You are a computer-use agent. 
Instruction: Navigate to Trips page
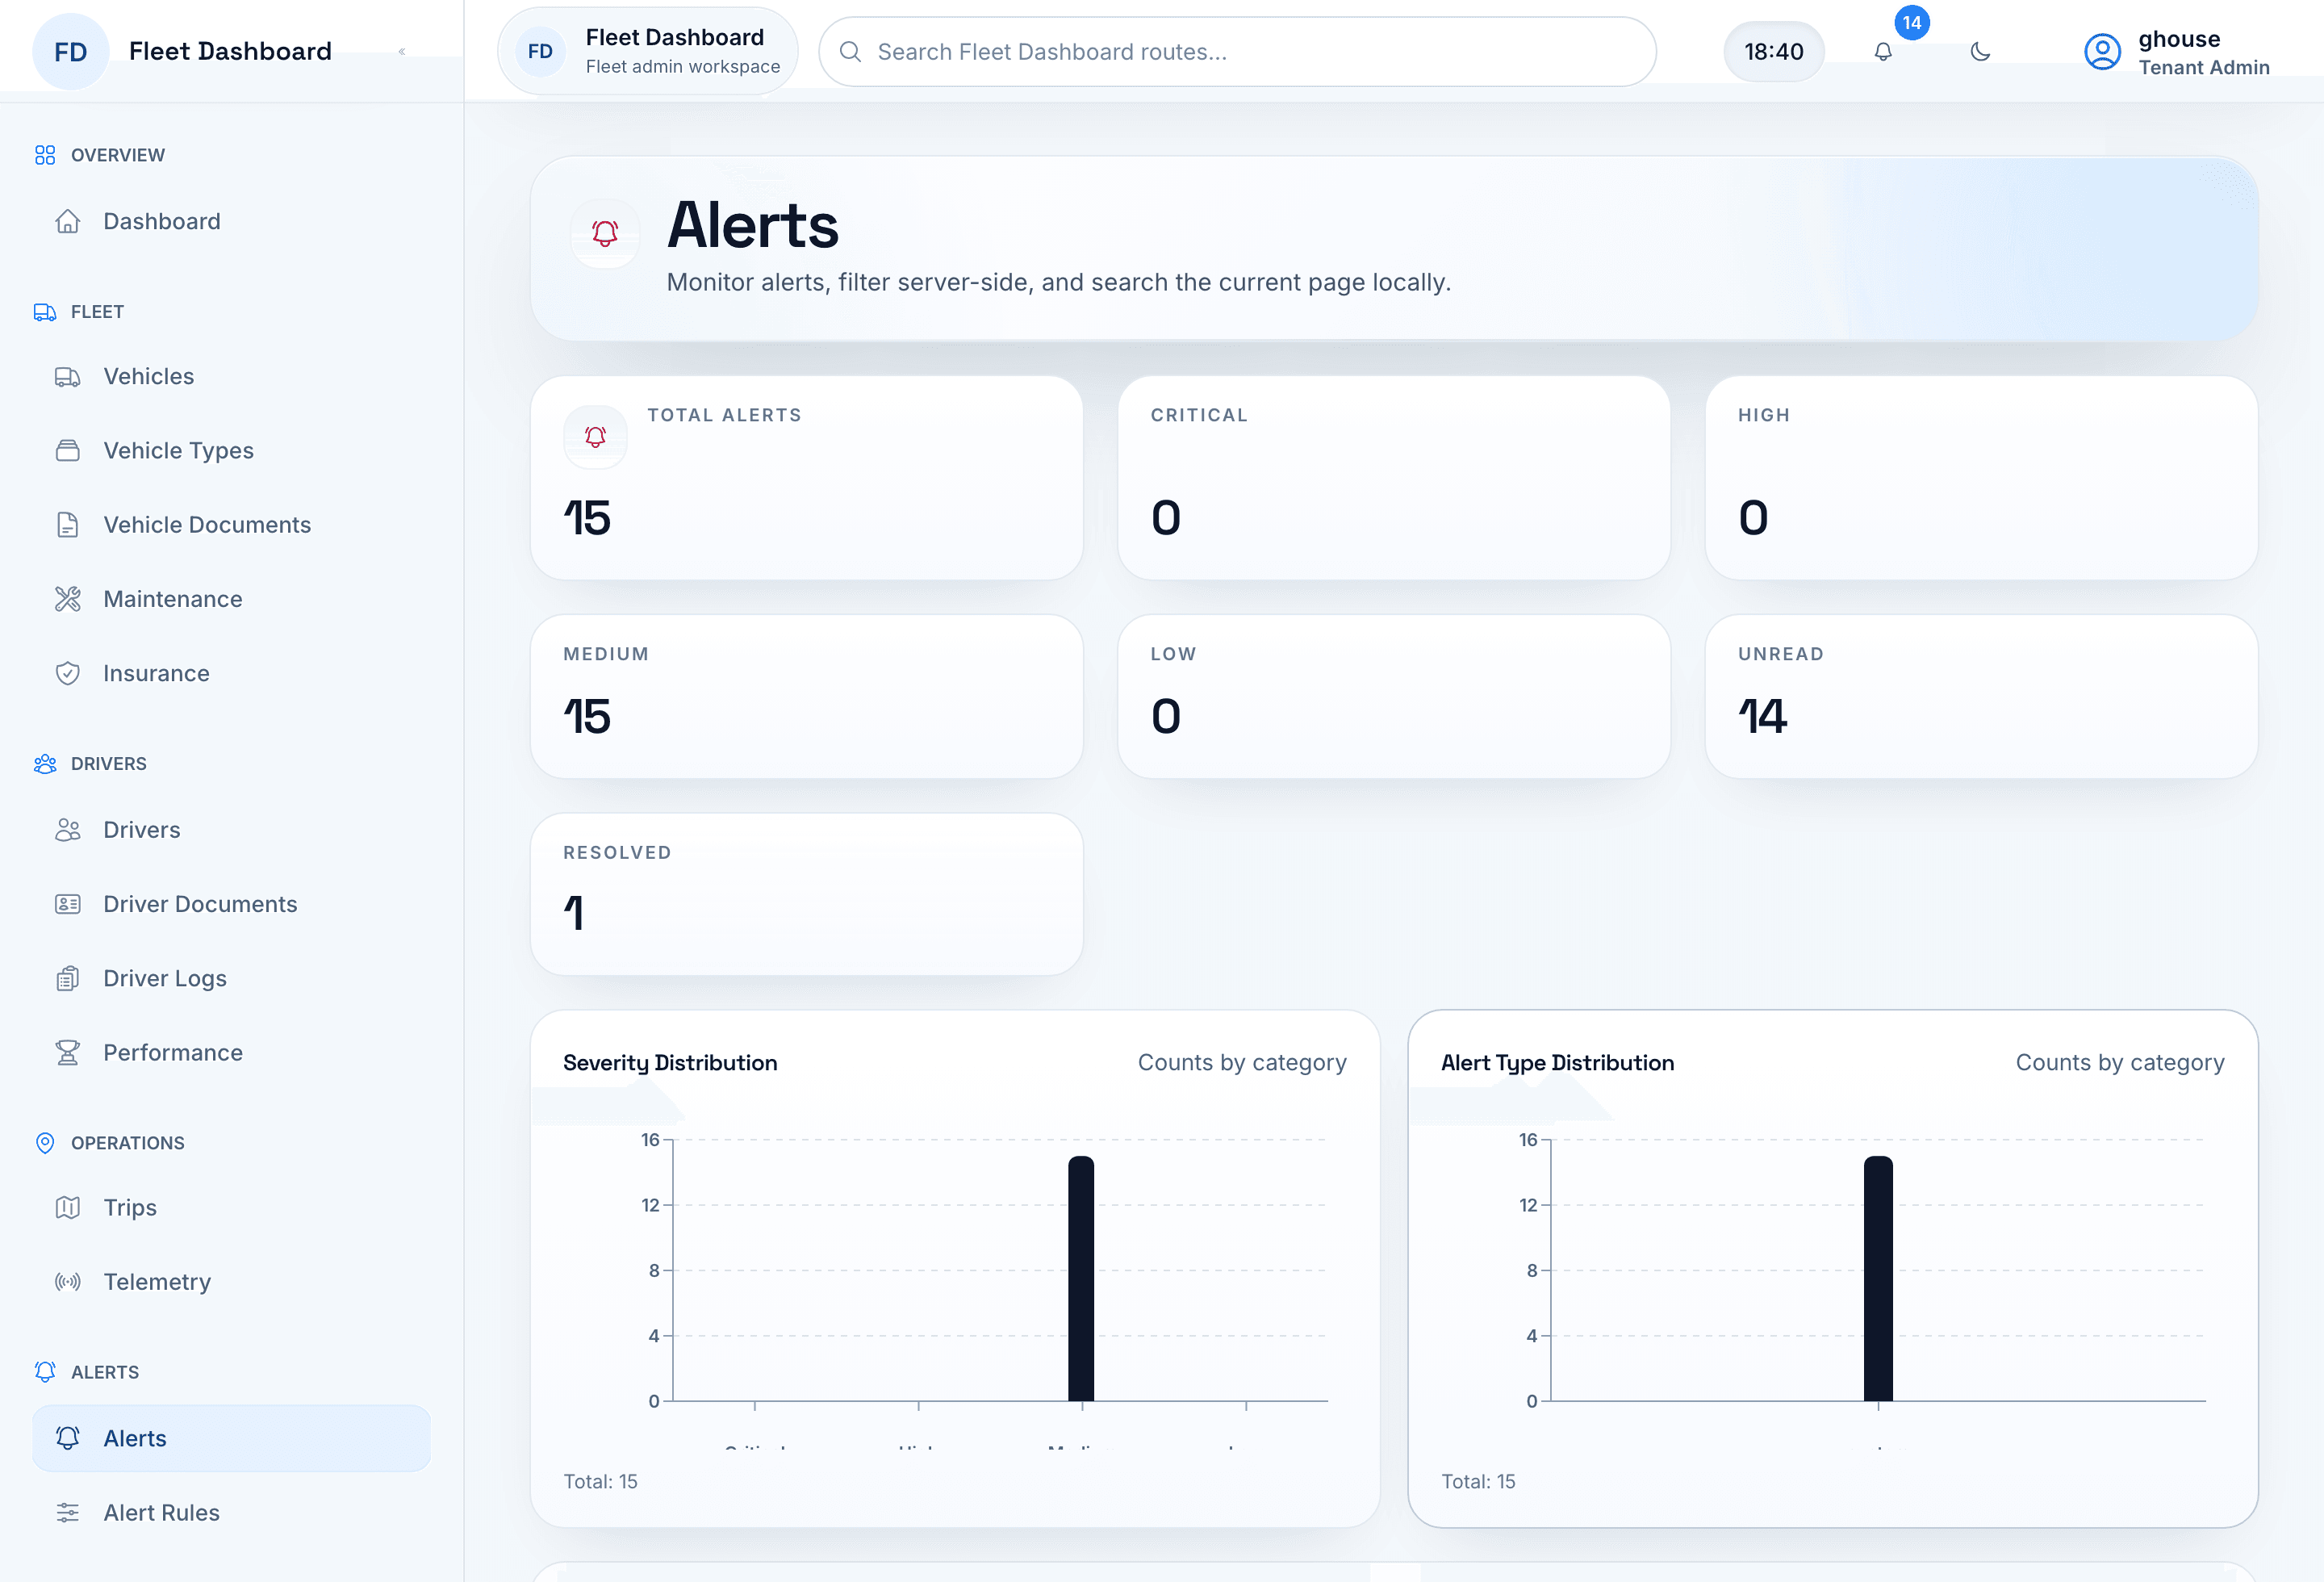(231, 1207)
